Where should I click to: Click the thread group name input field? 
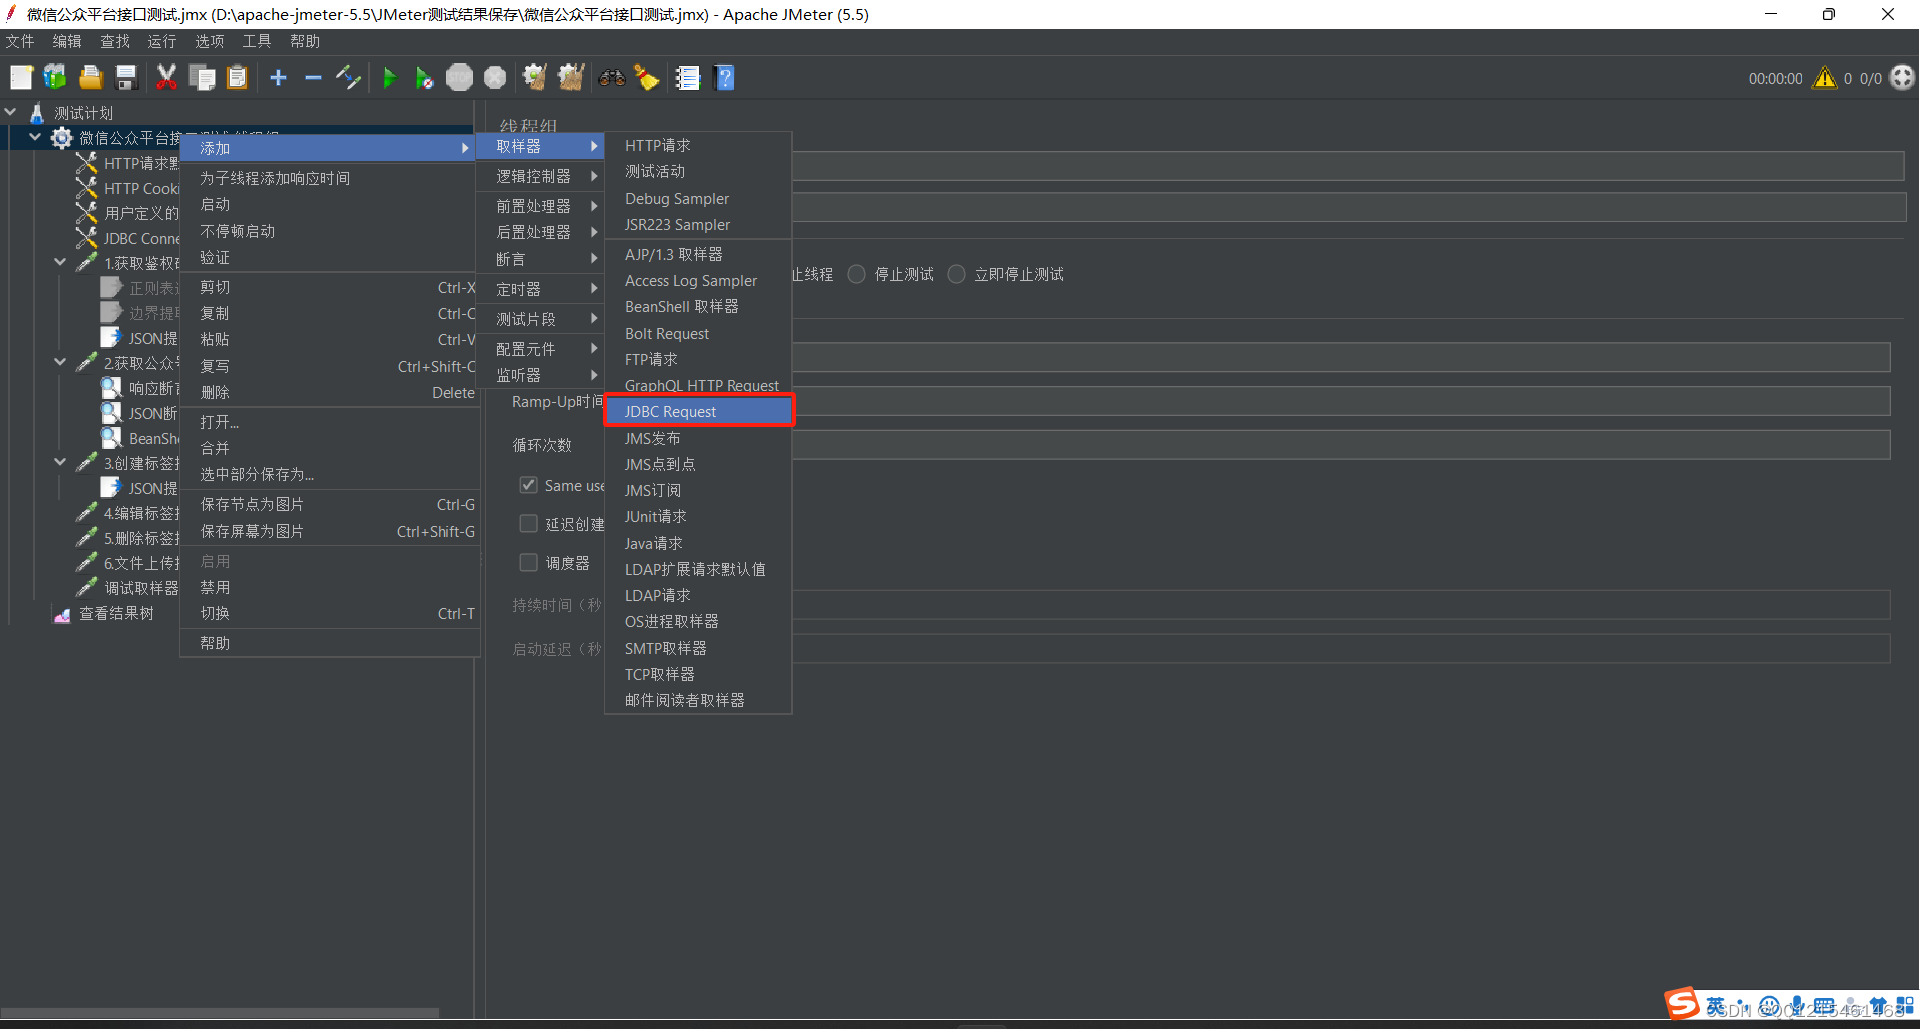1348,166
